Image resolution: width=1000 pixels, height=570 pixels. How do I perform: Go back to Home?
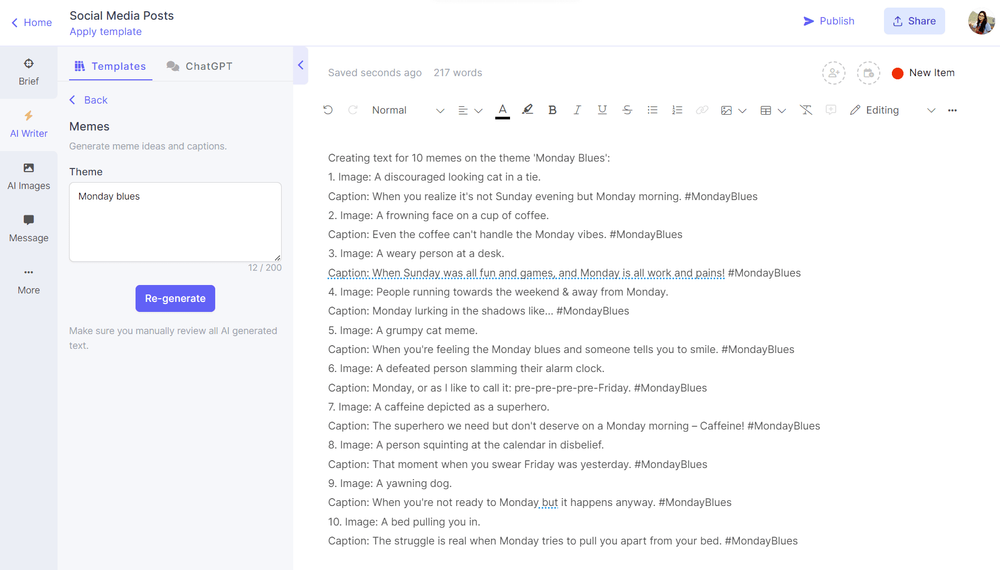(31, 22)
